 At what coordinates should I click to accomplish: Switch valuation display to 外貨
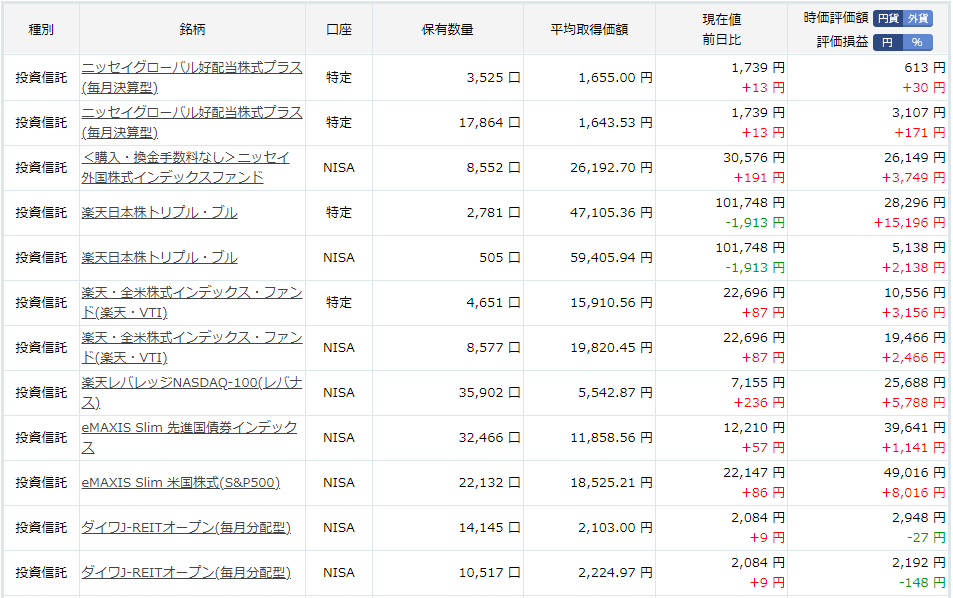[918, 18]
